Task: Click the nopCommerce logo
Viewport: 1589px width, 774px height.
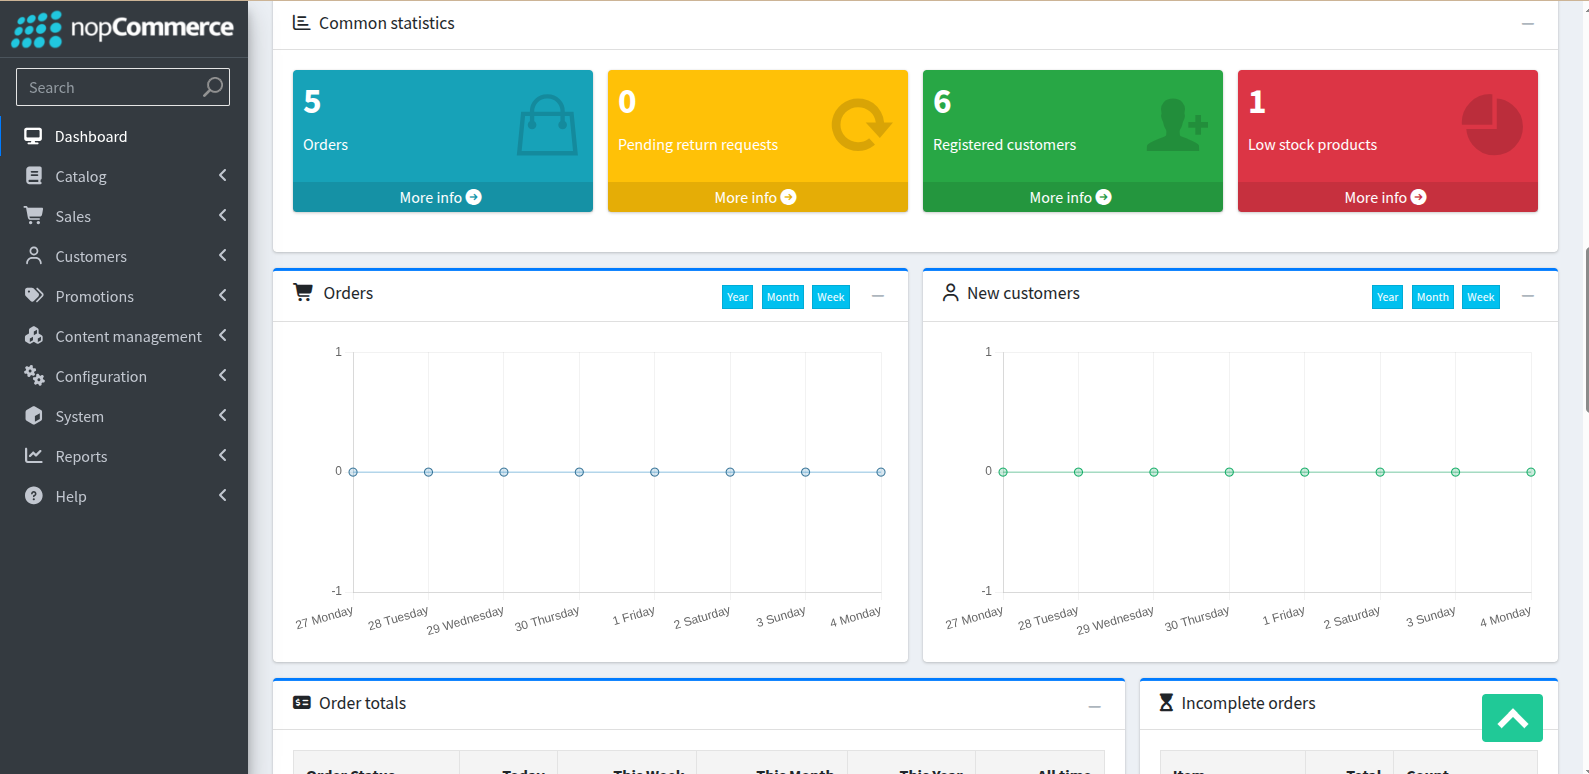Action: (123, 28)
